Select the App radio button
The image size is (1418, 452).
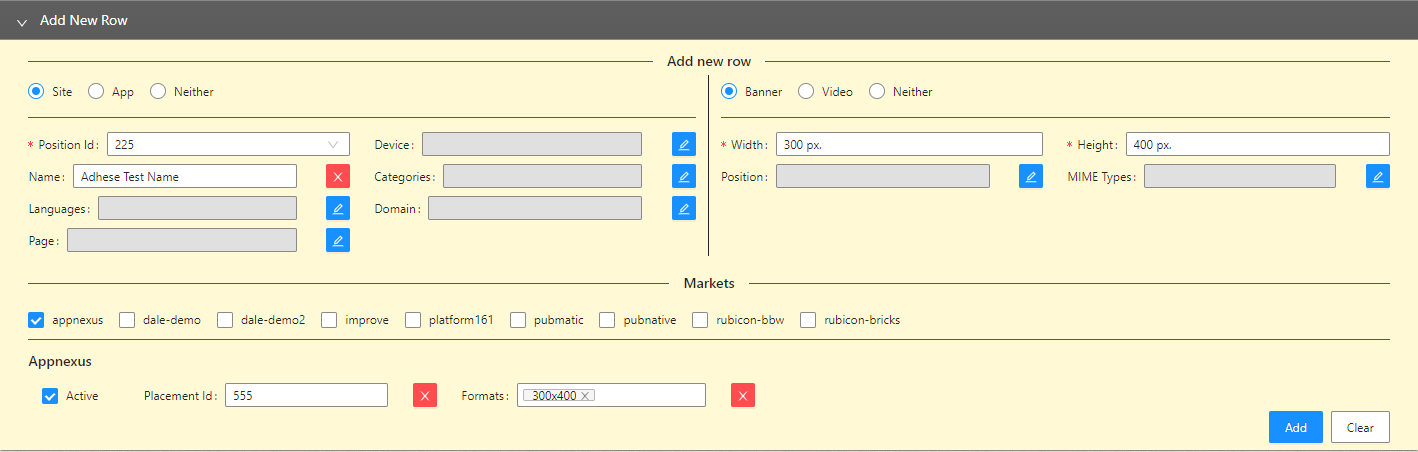coord(97,91)
